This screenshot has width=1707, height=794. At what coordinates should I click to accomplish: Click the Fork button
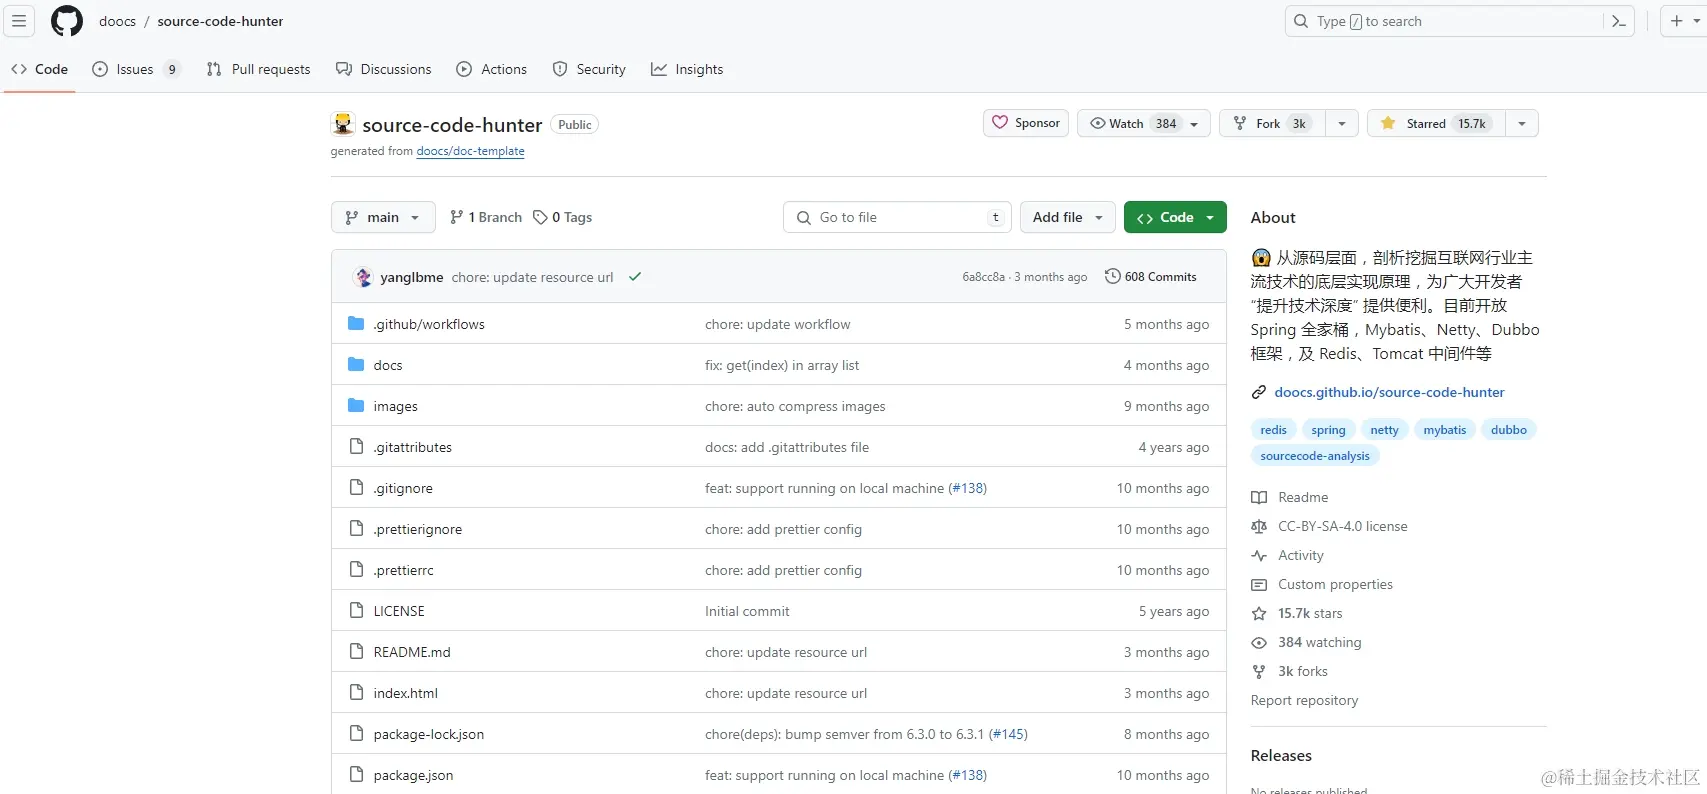(x=1272, y=123)
